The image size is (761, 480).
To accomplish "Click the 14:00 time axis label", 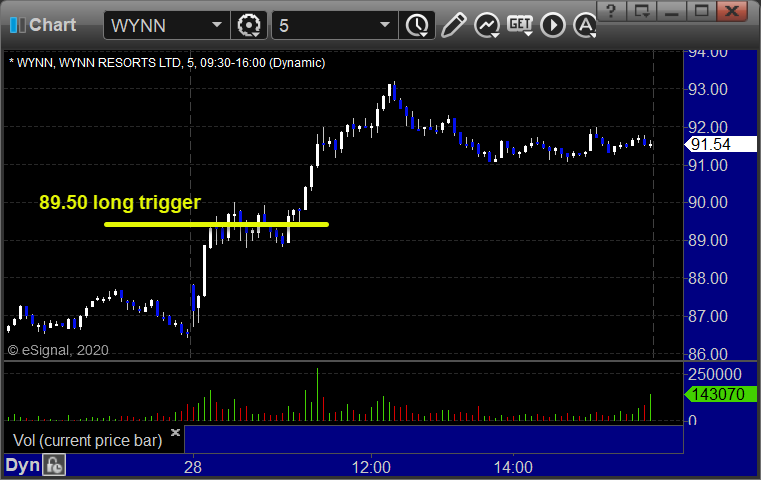I will tap(513, 467).
